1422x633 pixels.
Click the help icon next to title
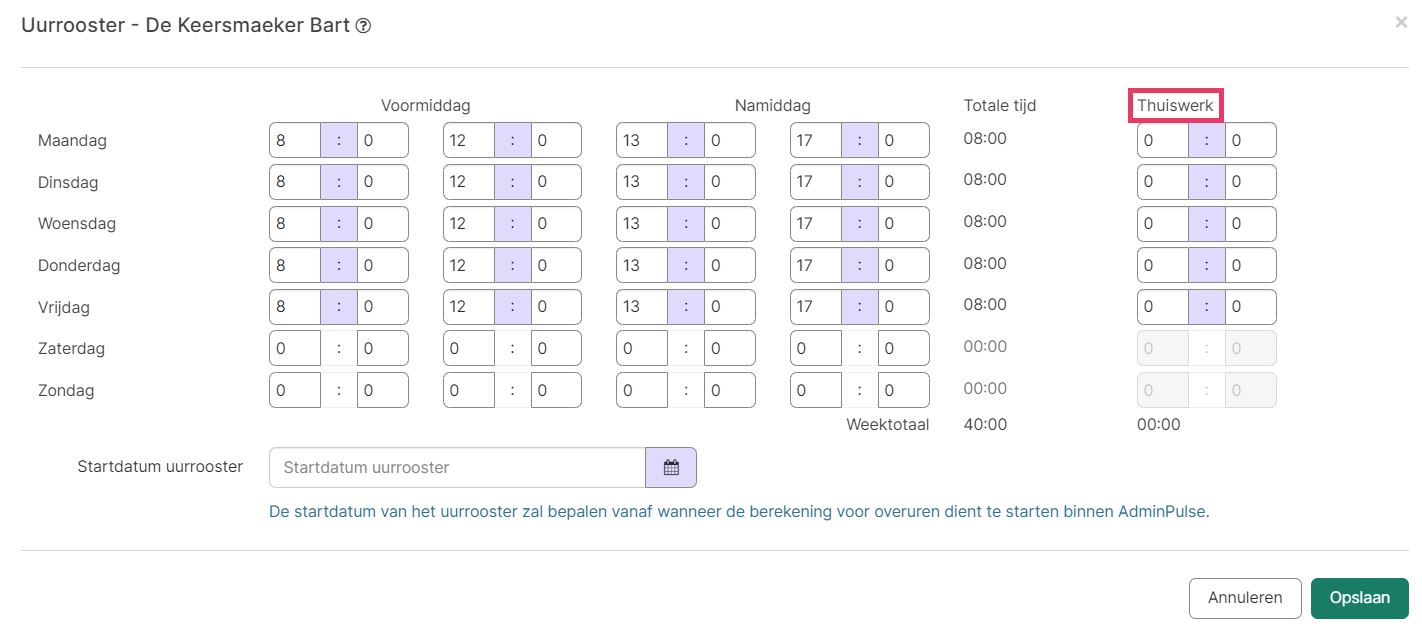point(364,26)
